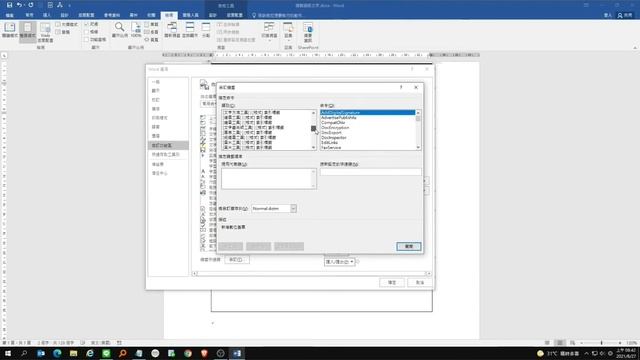Screen dimensions: 640x360
Task: Open 檔案 (File) tab
Action: [x=9, y=15]
